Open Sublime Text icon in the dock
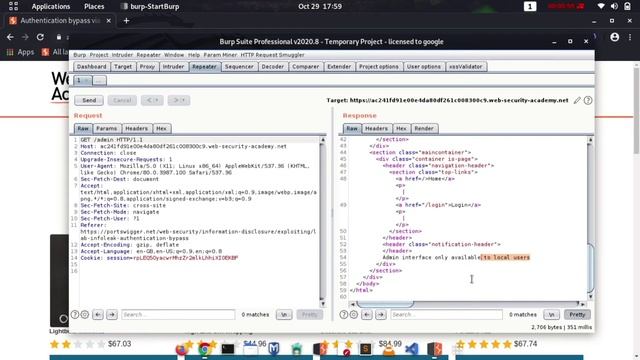 click(x=365, y=349)
